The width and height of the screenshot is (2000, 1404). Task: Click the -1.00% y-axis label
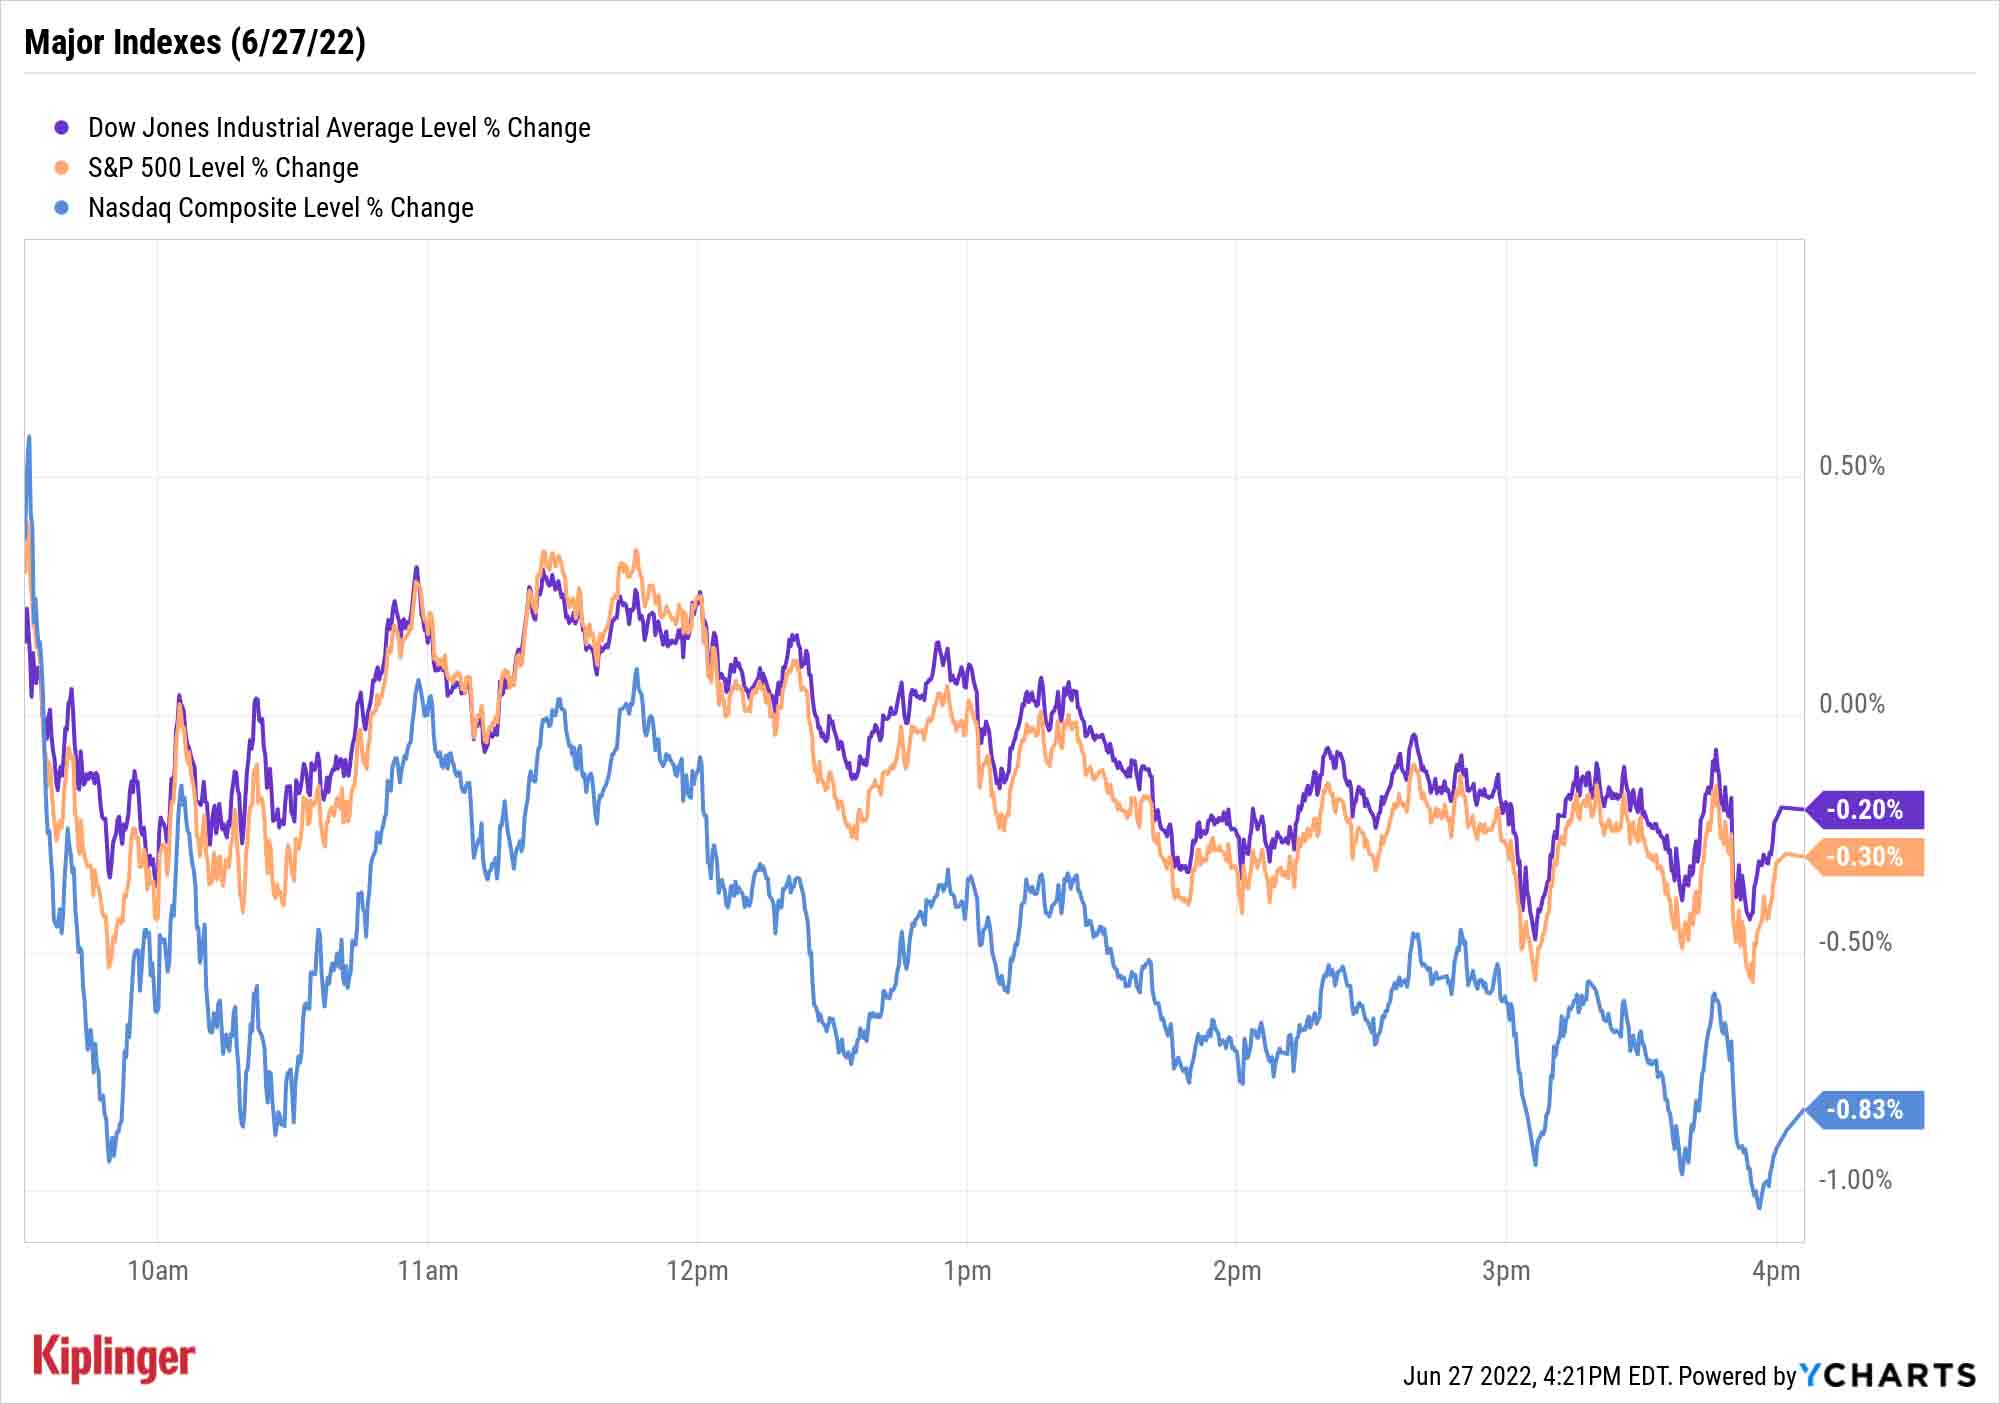(1855, 1180)
